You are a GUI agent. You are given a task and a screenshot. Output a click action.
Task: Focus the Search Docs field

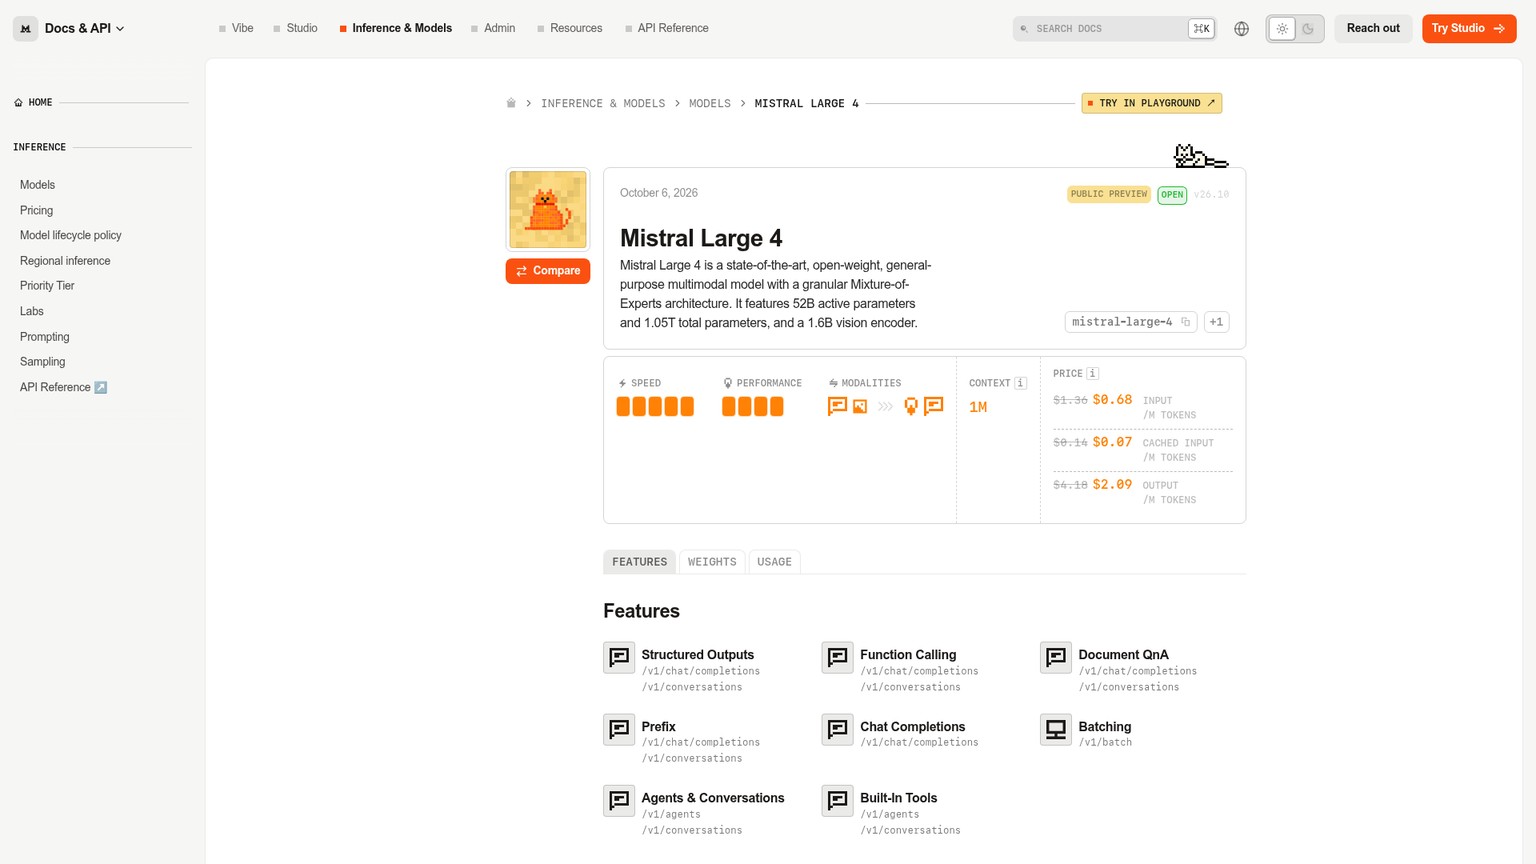[1114, 29]
